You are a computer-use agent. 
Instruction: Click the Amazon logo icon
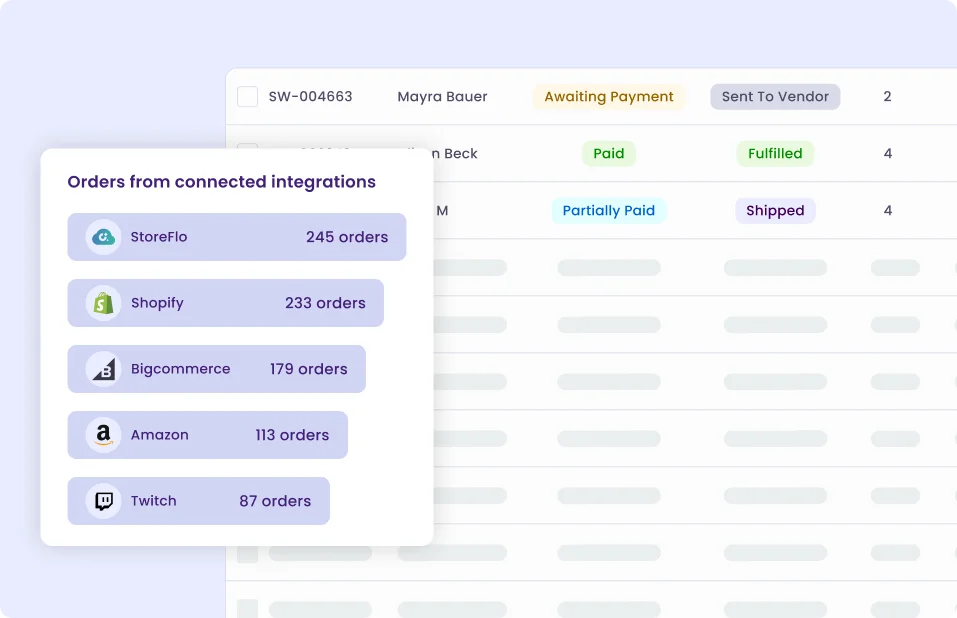pyautogui.click(x=103, y=434)
